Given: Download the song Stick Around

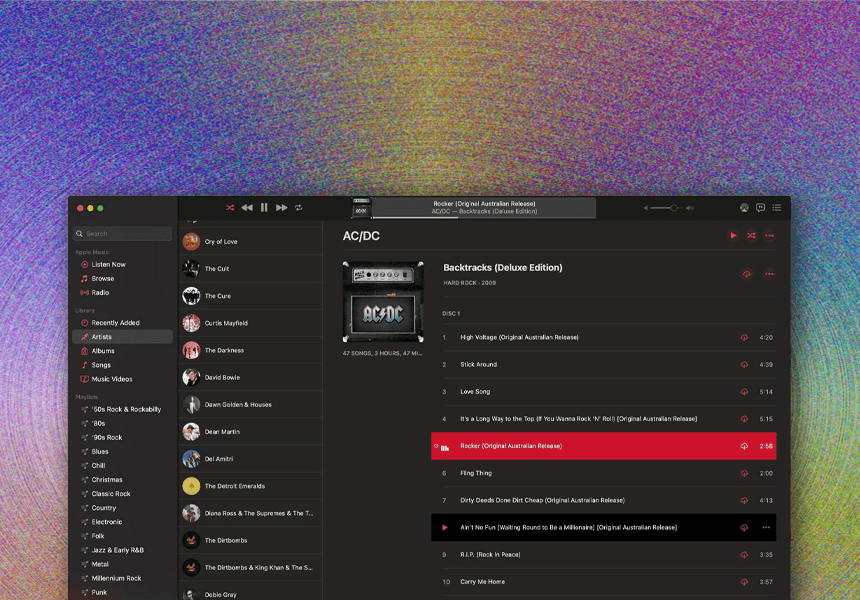Looking at the screenshot, I should point(744,365).
